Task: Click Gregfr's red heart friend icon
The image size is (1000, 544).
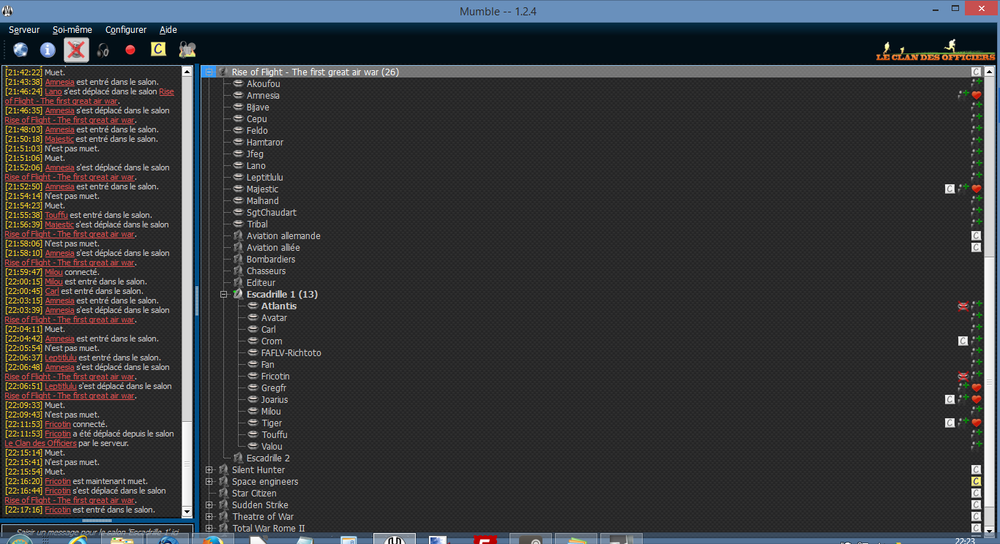Action: point(976,388)
